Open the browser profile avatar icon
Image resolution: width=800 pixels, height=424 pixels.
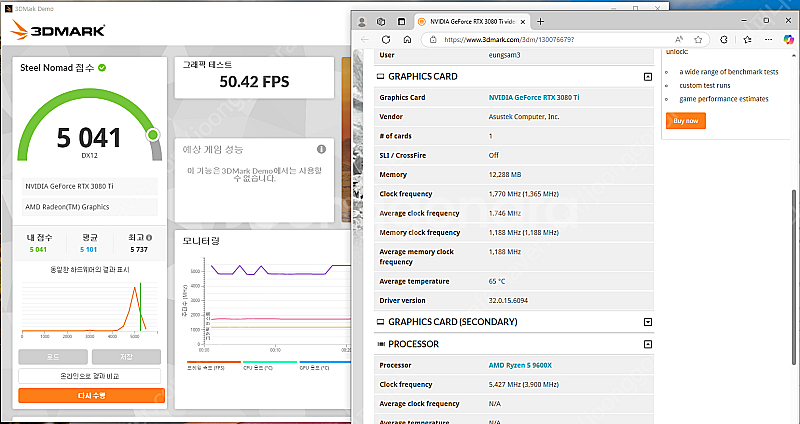coord(362,22)
